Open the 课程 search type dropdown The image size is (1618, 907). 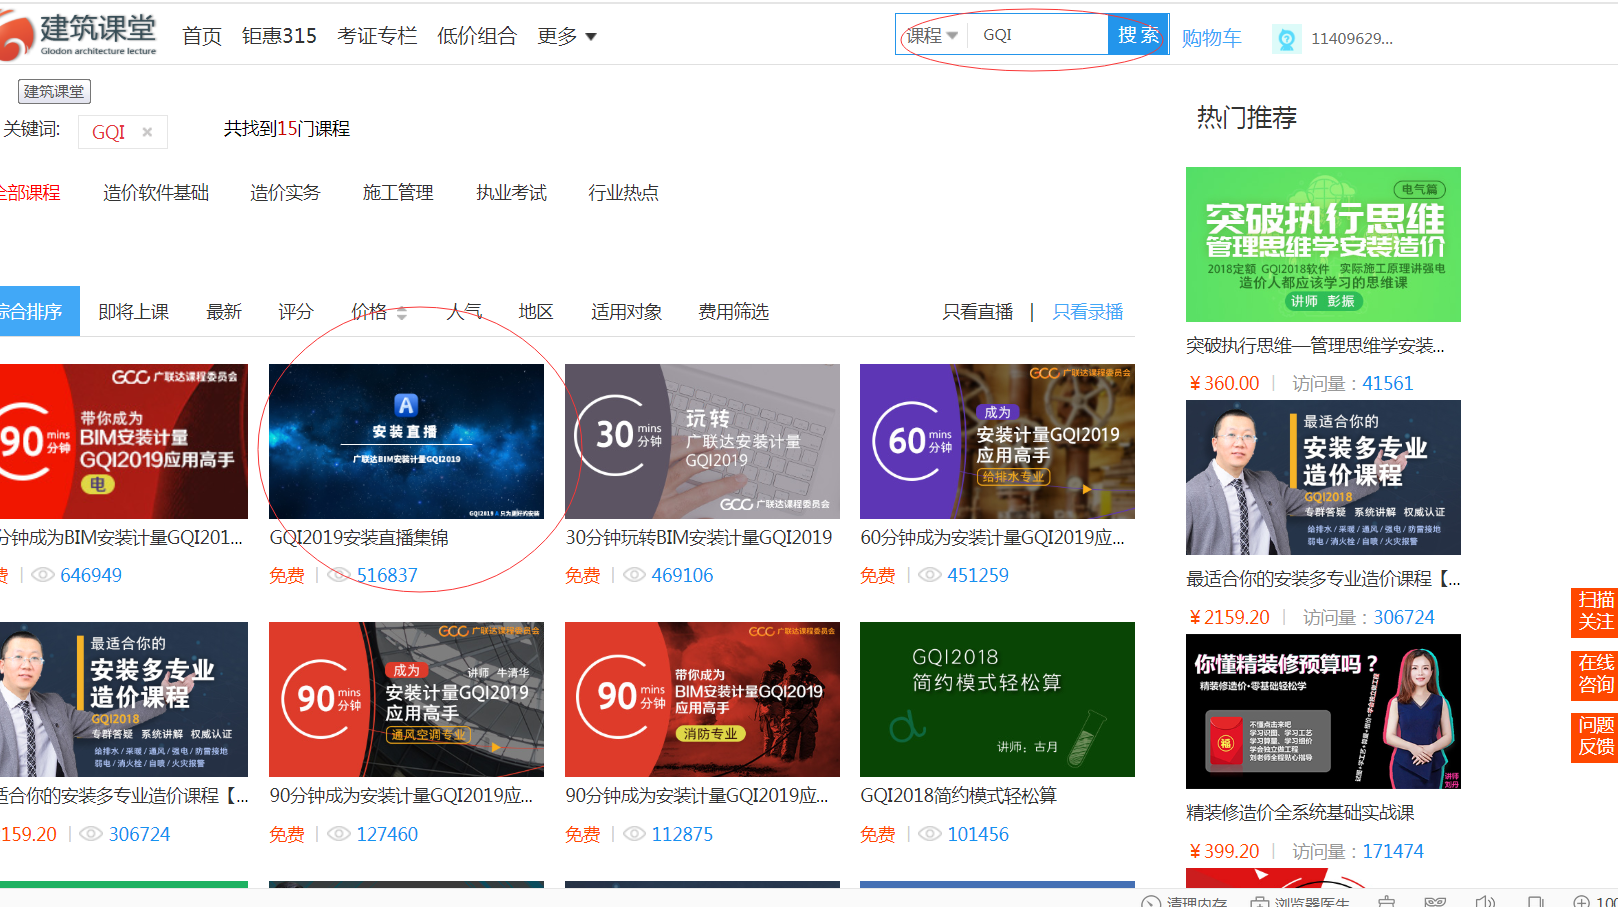click(932, 35)
